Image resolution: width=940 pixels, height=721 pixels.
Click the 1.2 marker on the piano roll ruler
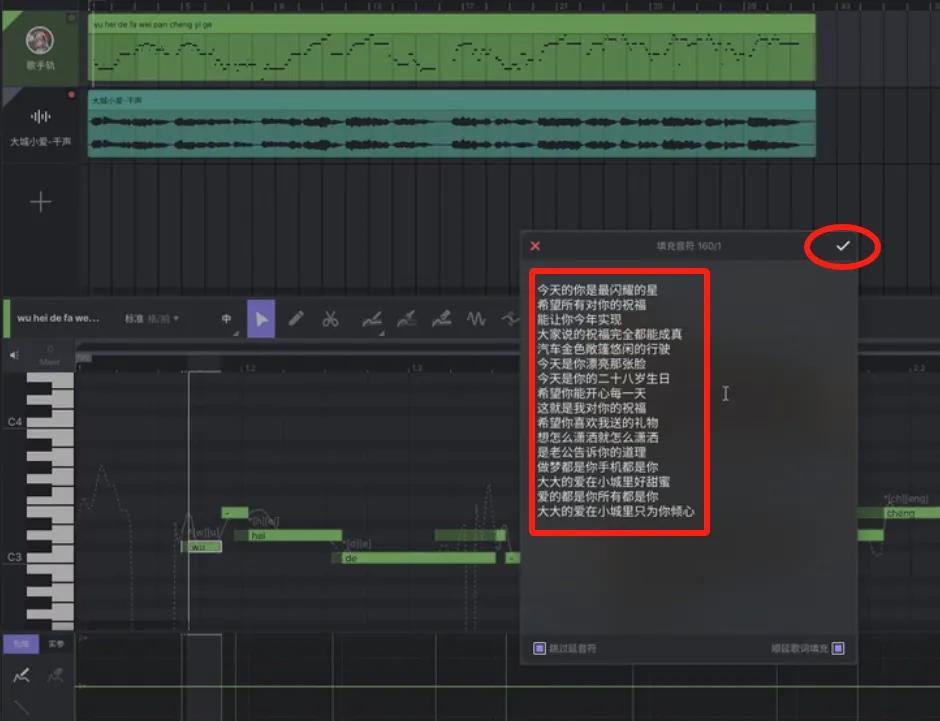[x=250, y=367]
